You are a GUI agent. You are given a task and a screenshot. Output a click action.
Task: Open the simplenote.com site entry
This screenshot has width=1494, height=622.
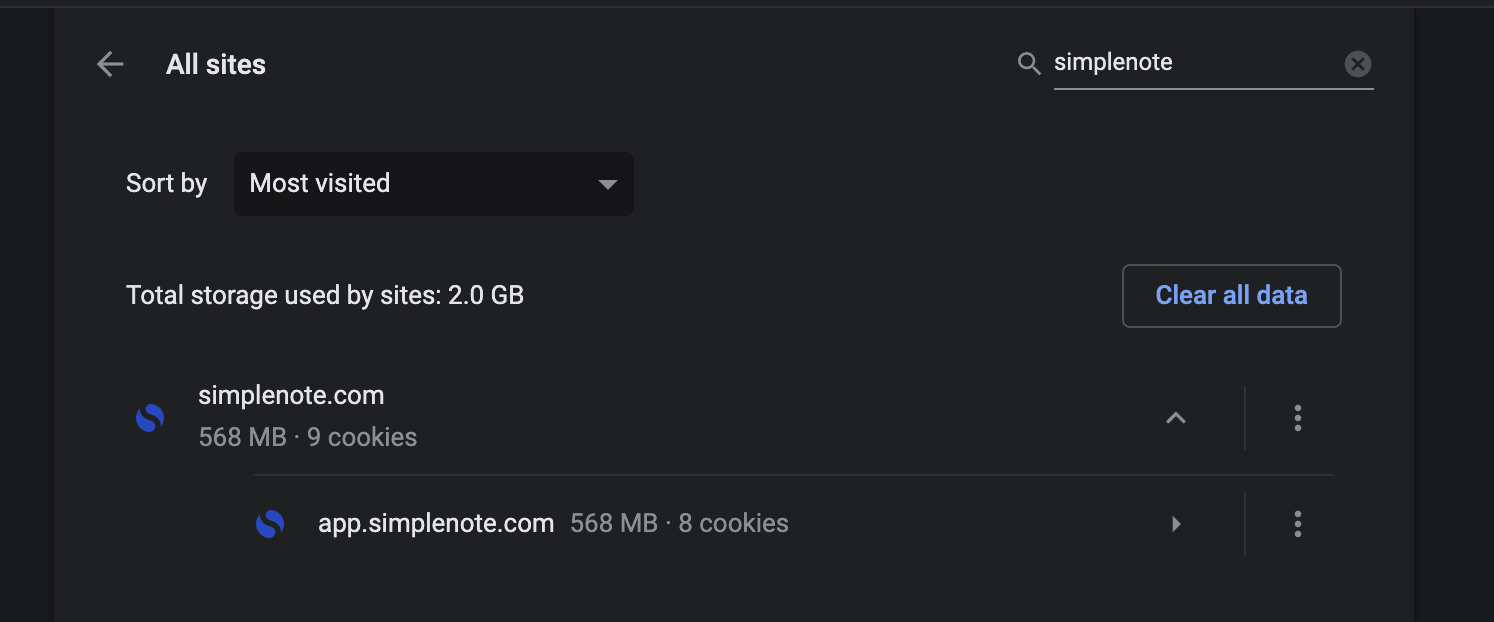pyautogui.click(x=291, y=395)
